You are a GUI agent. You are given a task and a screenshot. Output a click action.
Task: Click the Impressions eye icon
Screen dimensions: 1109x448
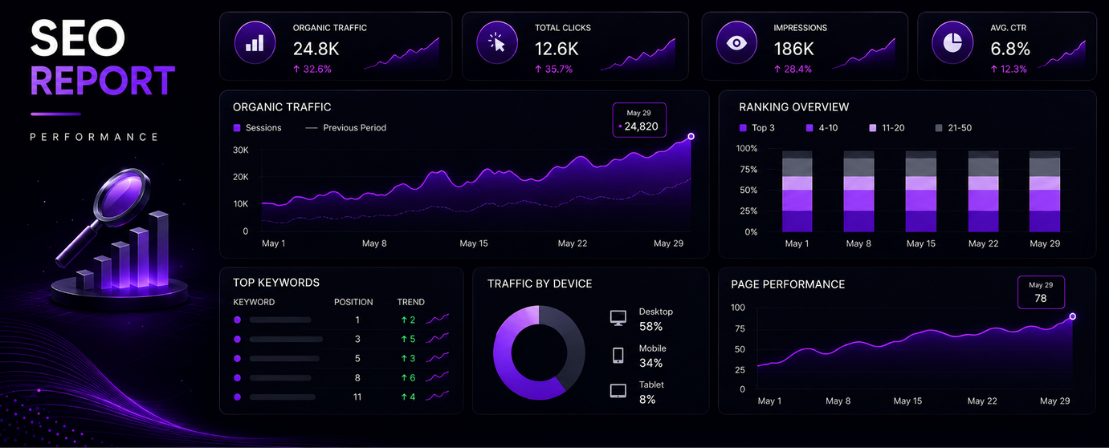coord(736,43)
